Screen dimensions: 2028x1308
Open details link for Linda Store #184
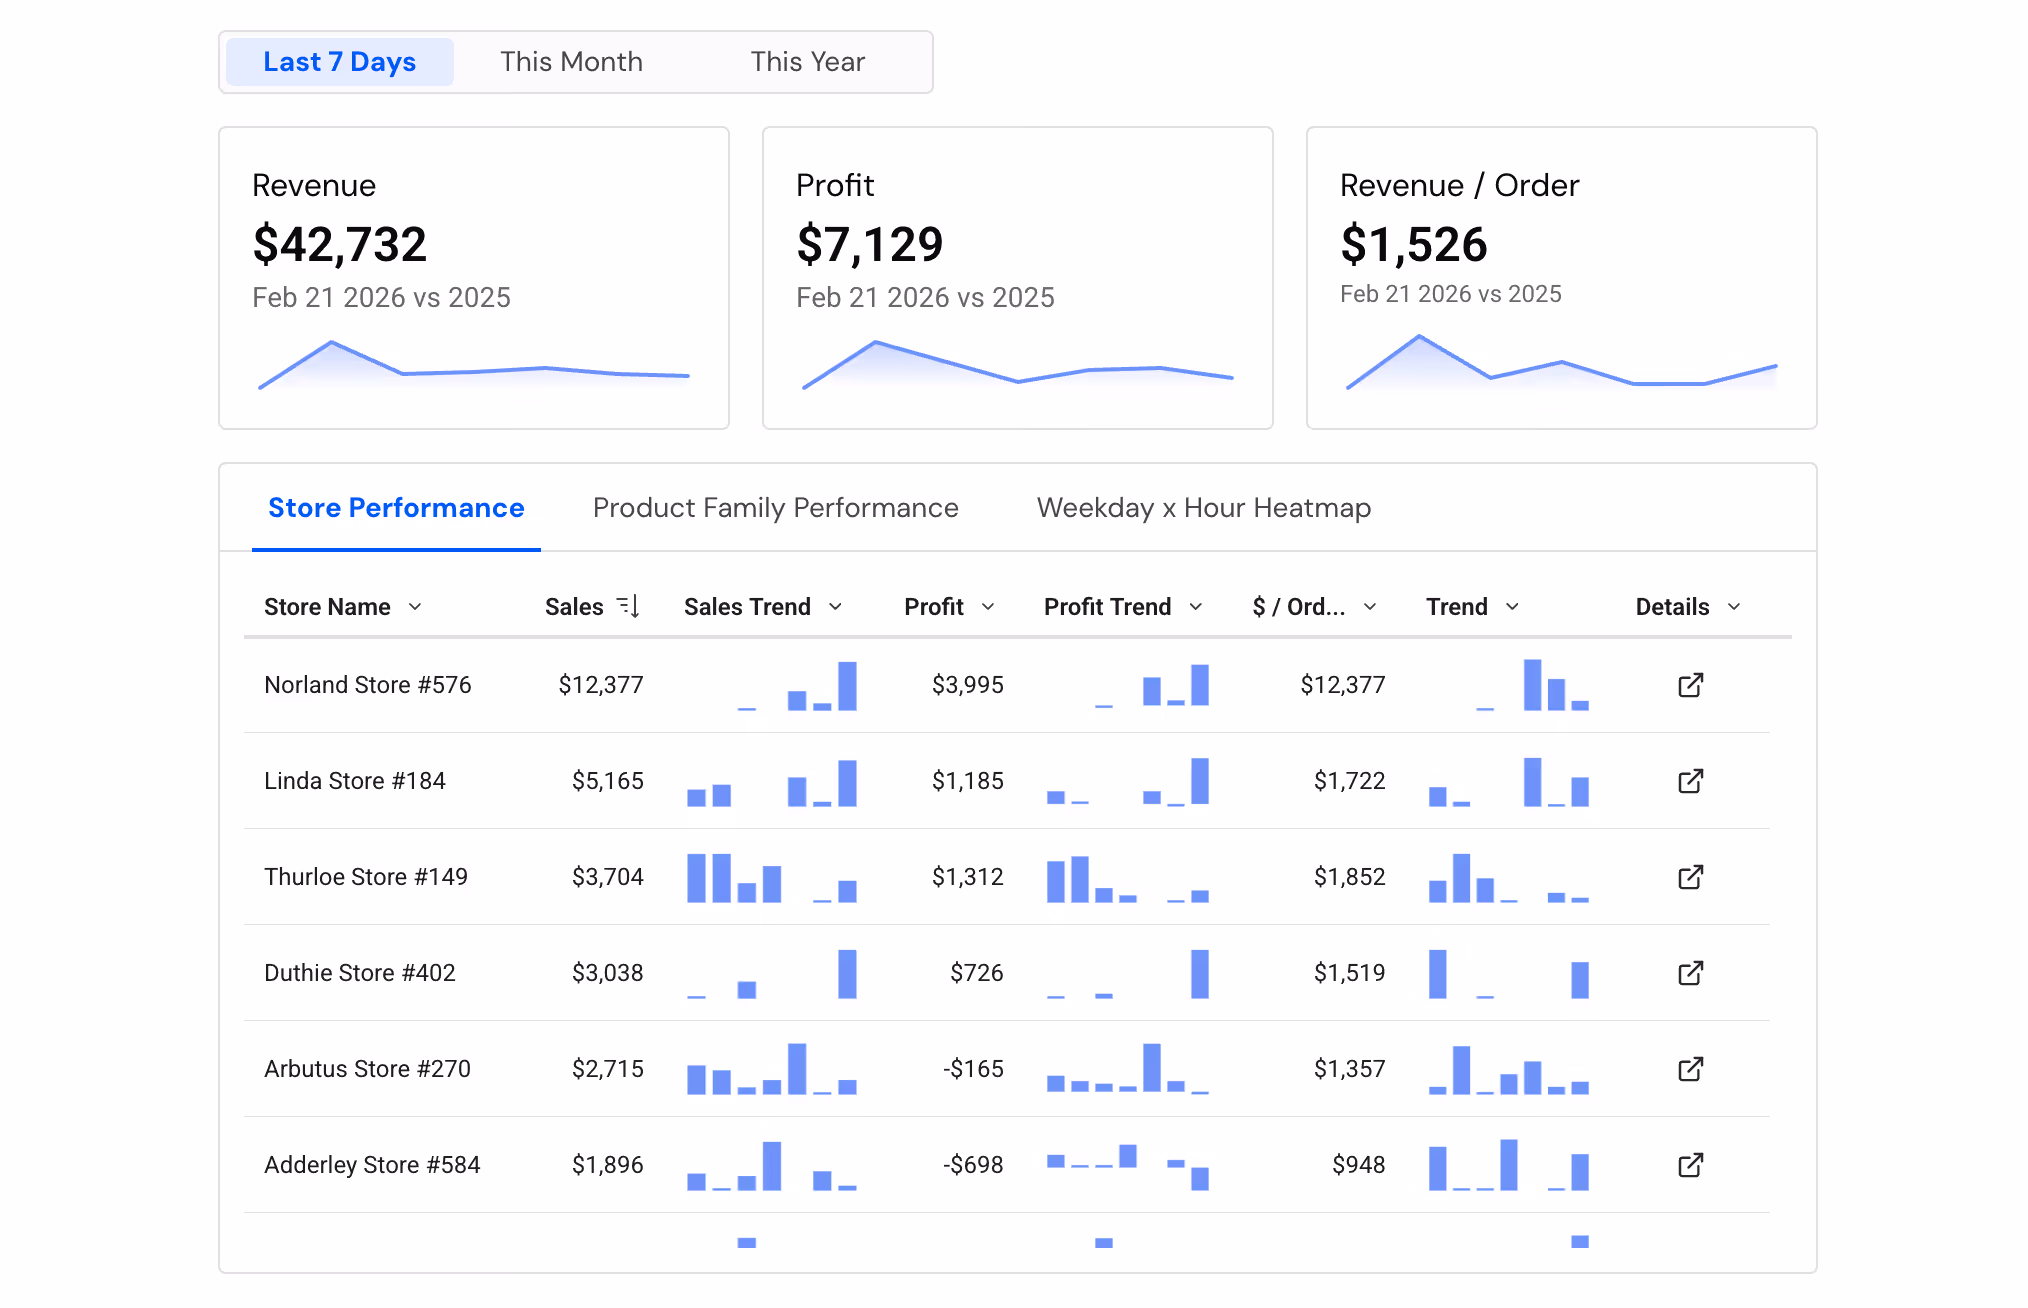tap(1690, 781)
